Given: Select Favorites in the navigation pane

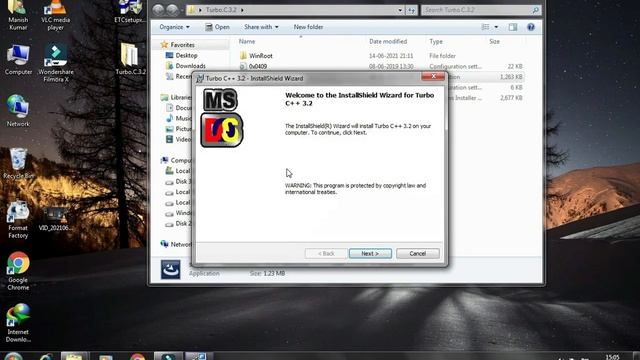Looking at the screenshot, I should click(182, 45).
